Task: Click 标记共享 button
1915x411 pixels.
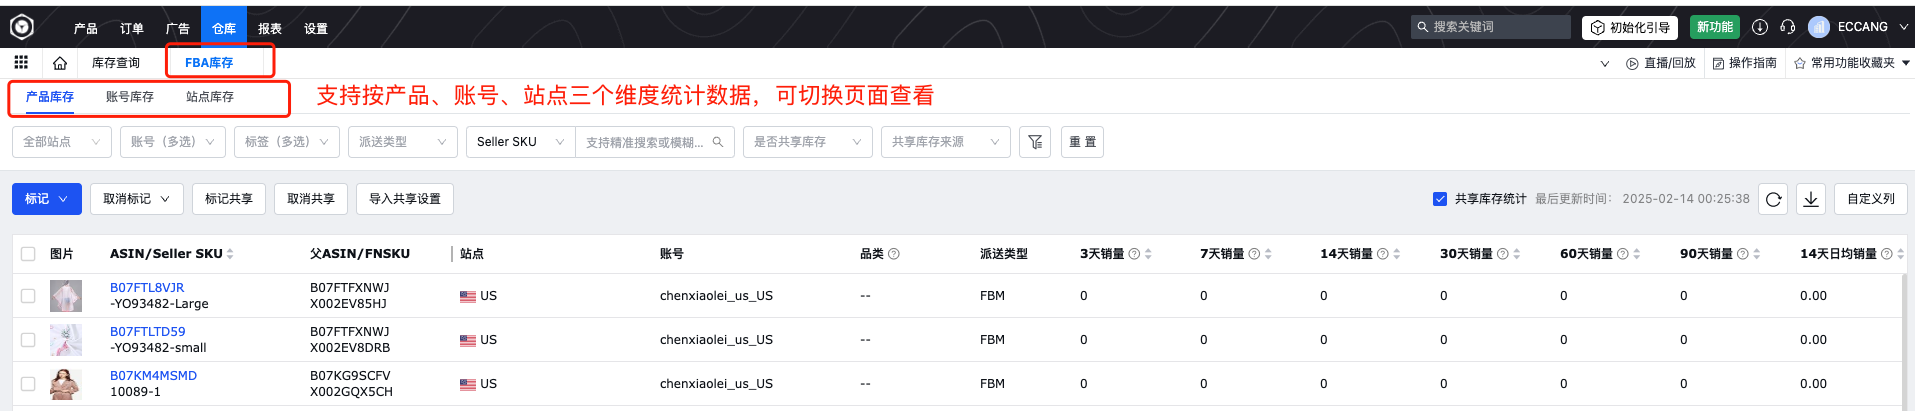Action: pyautogui.click(x=229, y=199)
